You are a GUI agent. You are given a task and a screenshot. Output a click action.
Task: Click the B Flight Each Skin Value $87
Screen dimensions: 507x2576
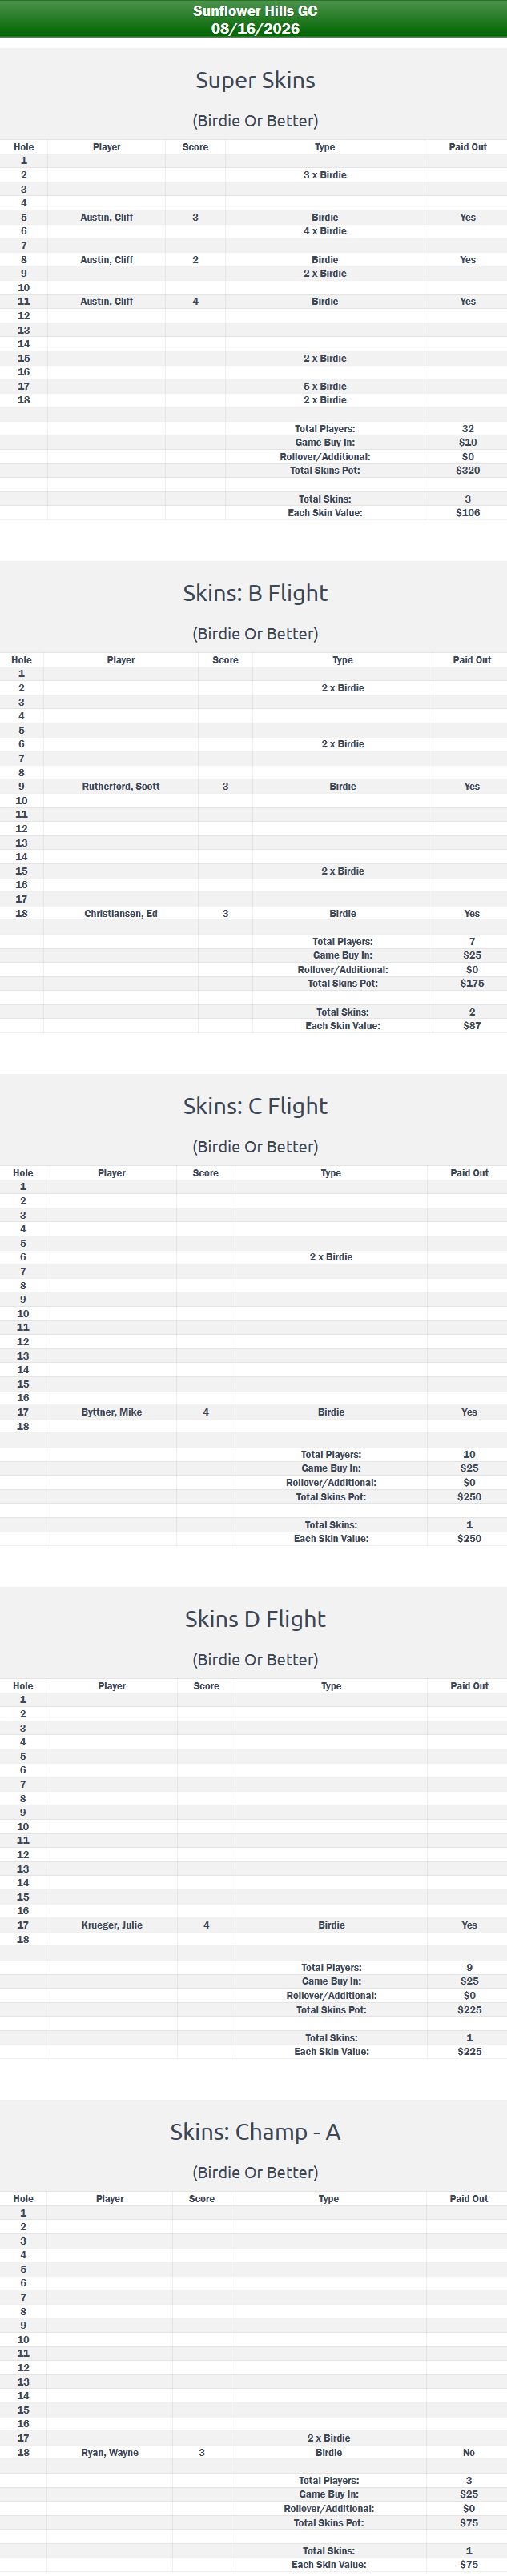click(x=472, y=1025)
